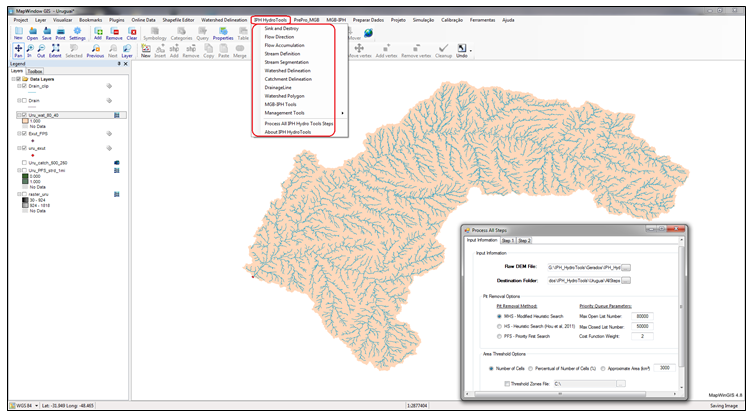The width and height of the screenshot is (756, 418).
Task: Zoom to Layer icon
Action: 127,50
